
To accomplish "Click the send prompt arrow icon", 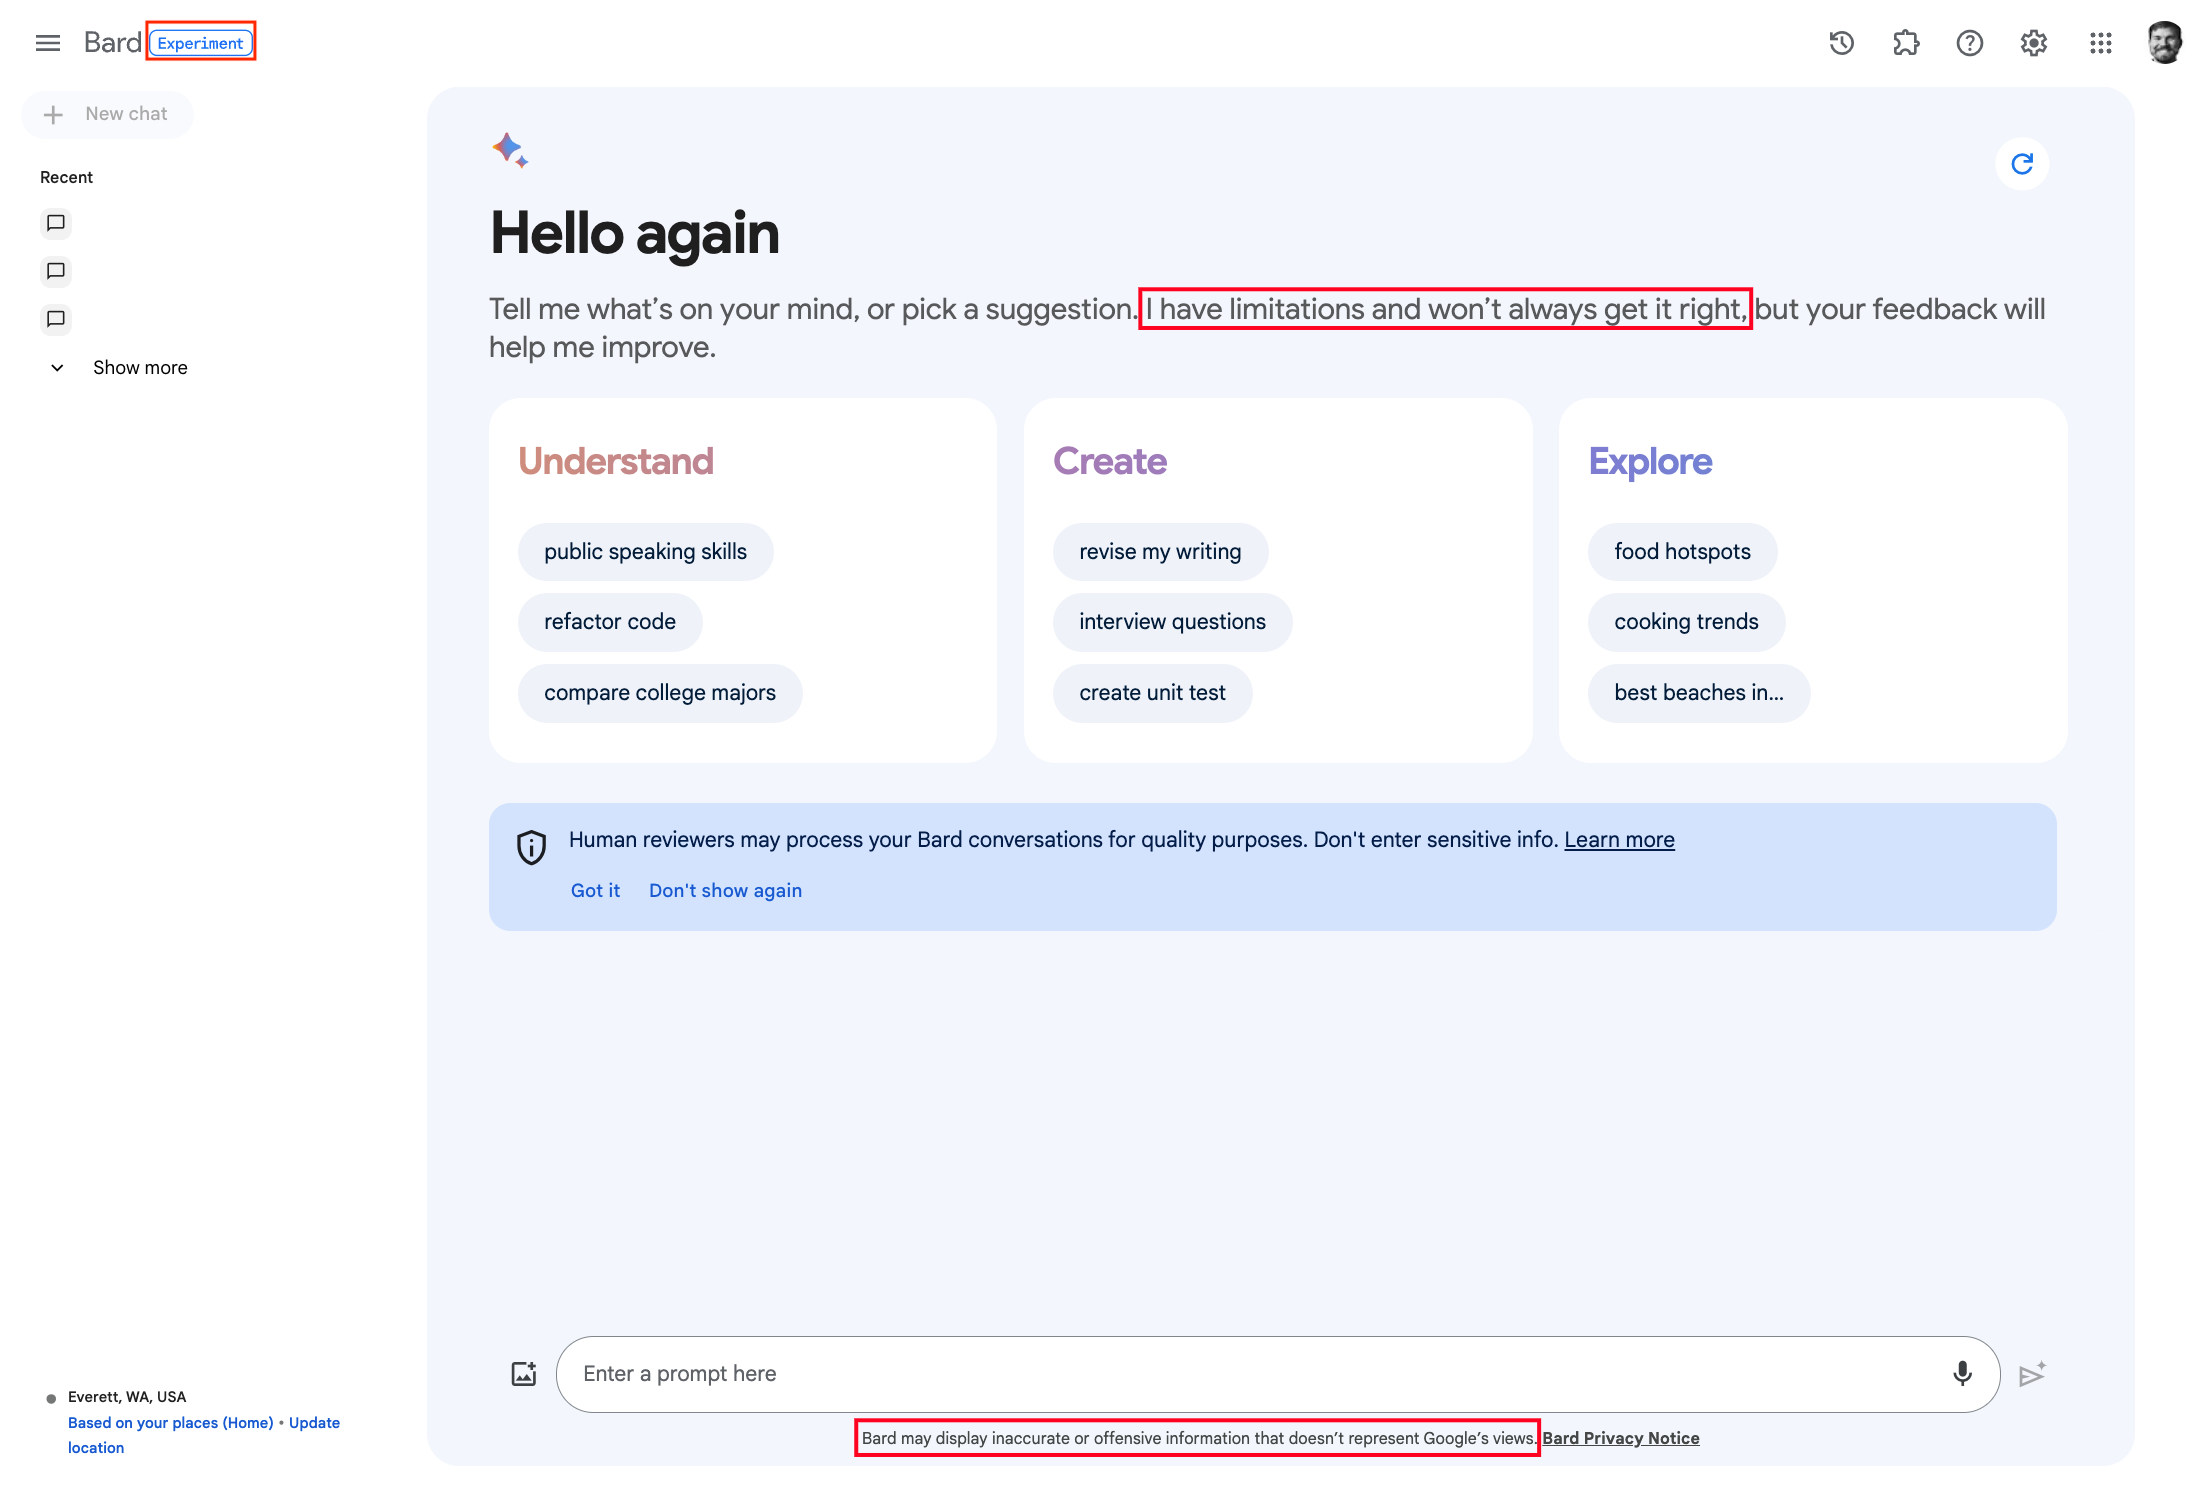I will pos(2032,1374).
